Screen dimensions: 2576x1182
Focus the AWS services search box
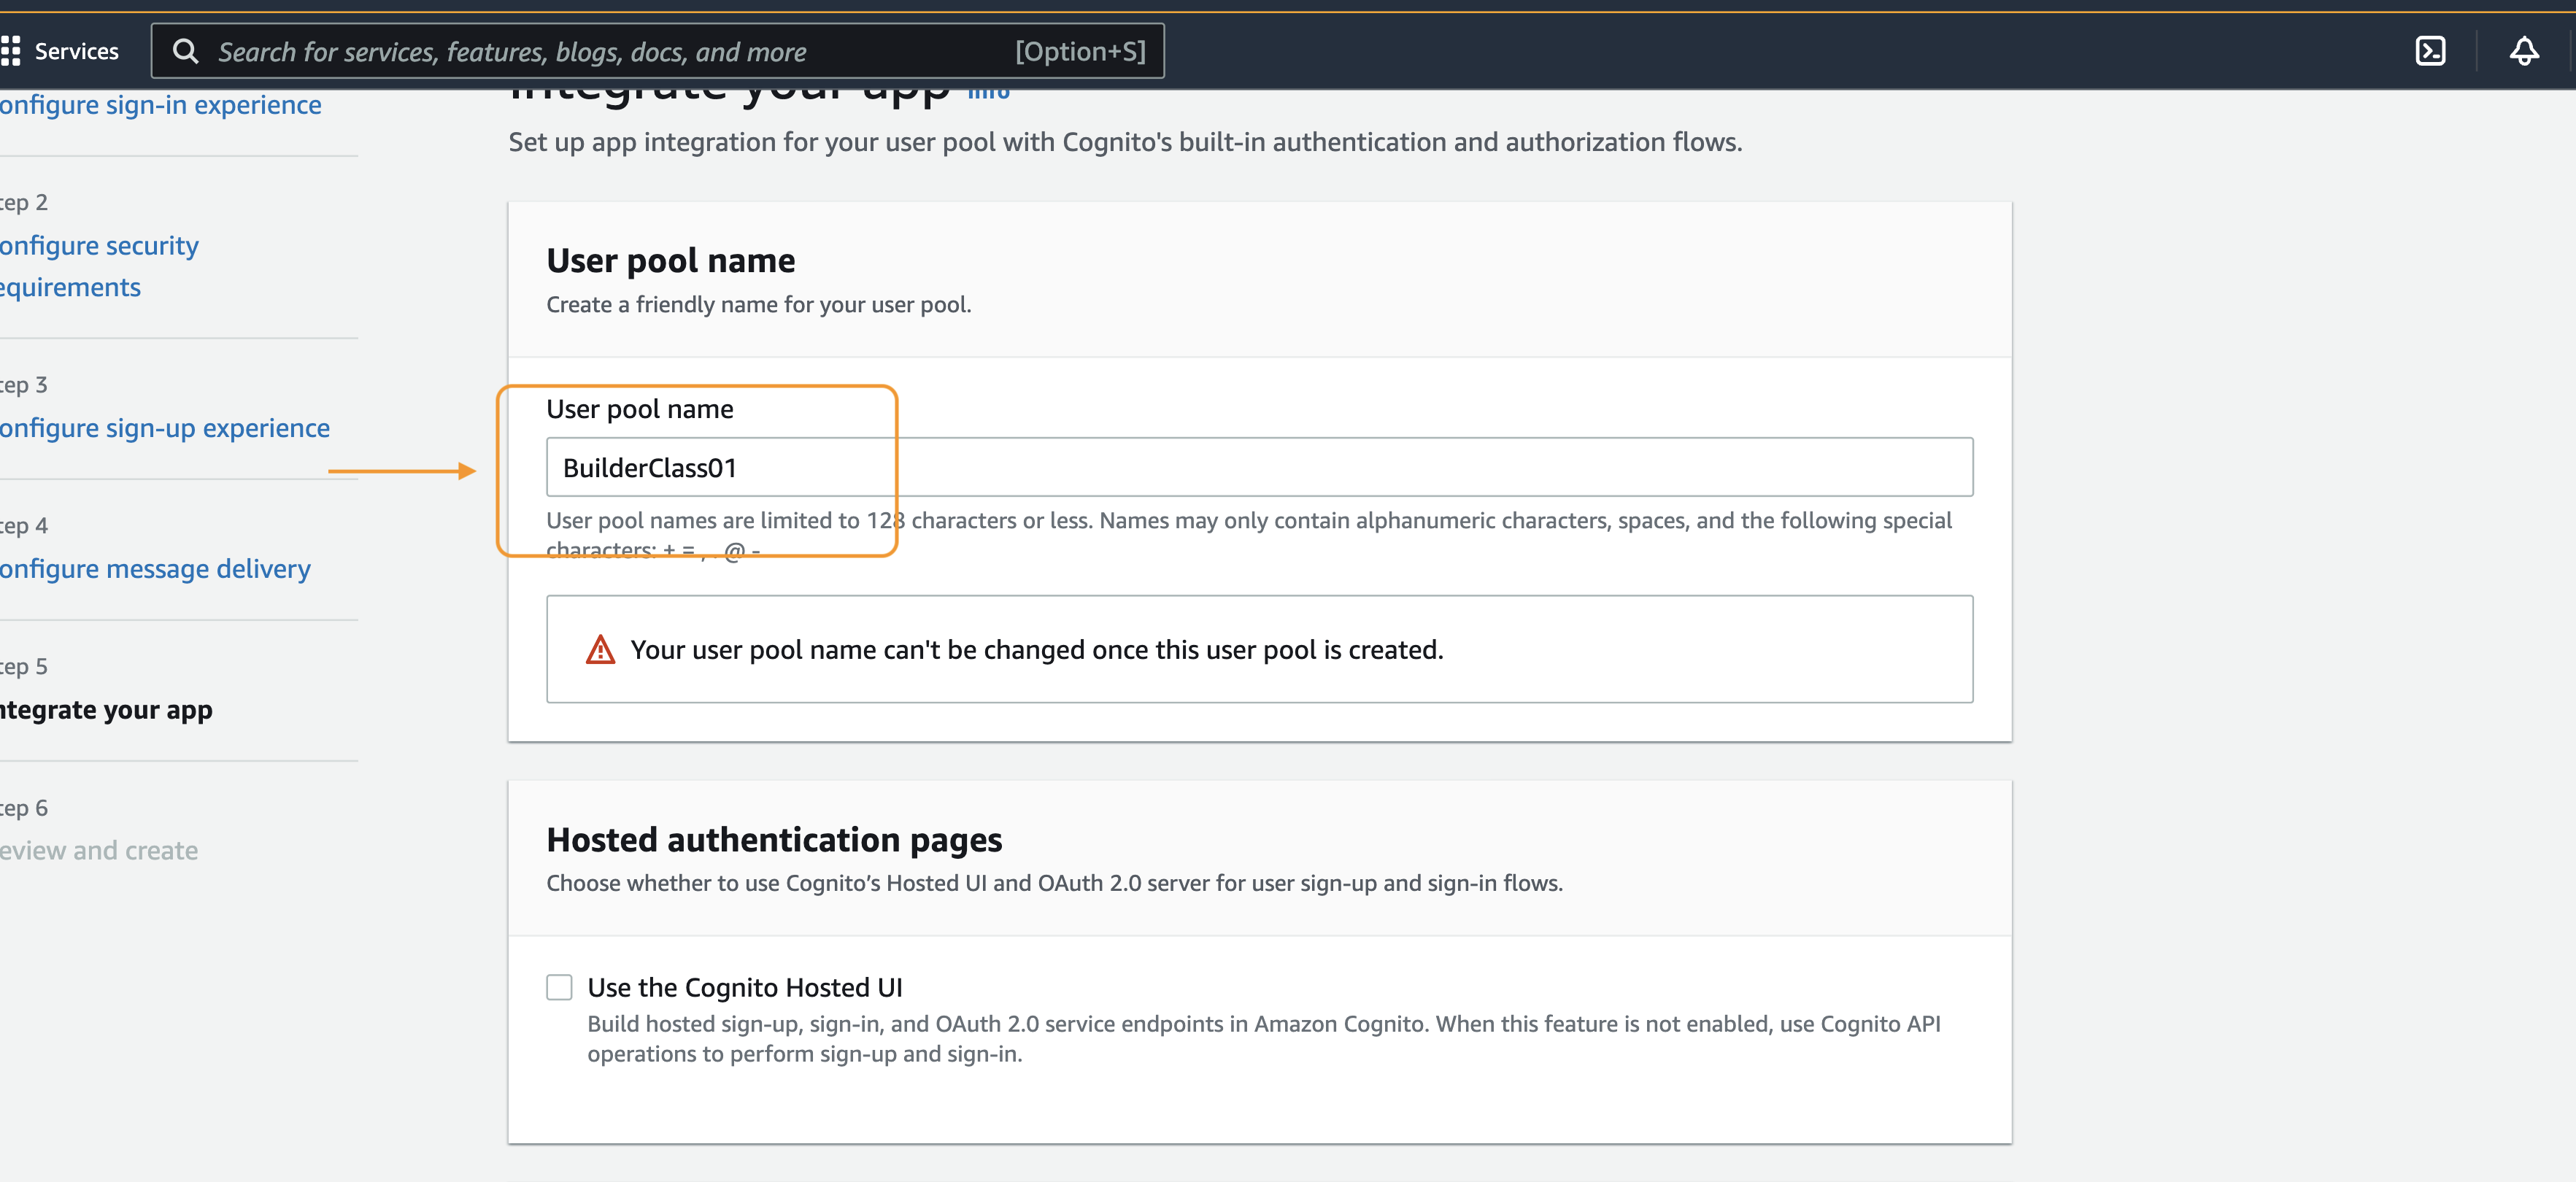(x=657, y=51)
